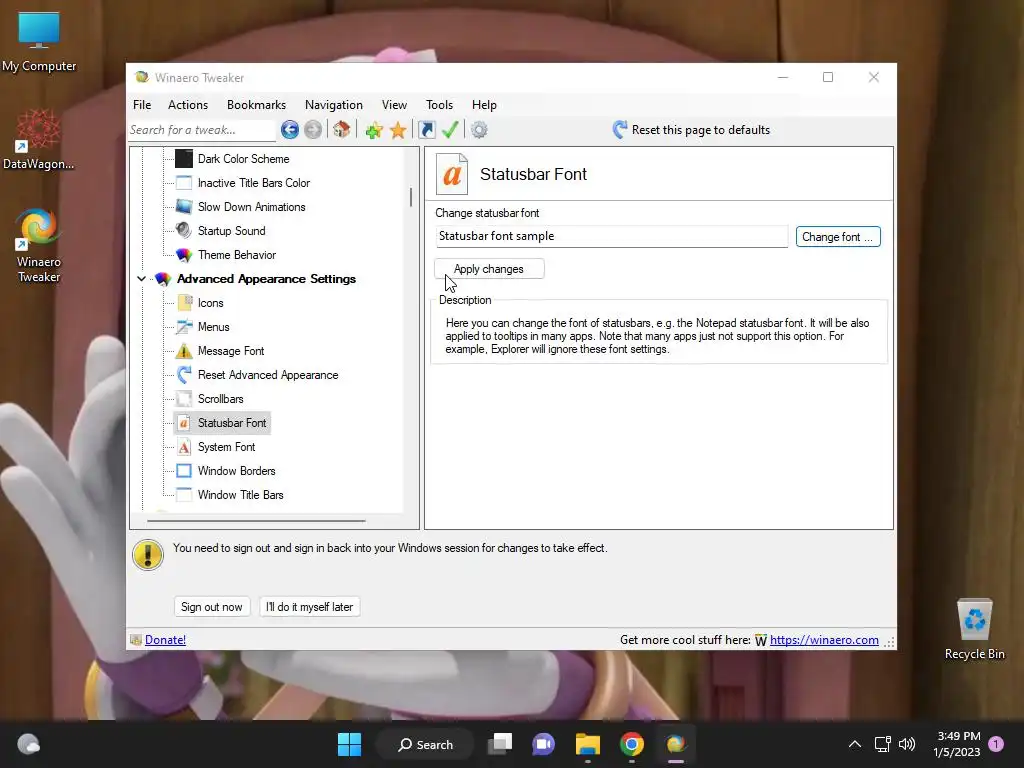Click the Forward navigation arrow icon
Viewport: 1024px width, 768px height.
pos(313,130)
